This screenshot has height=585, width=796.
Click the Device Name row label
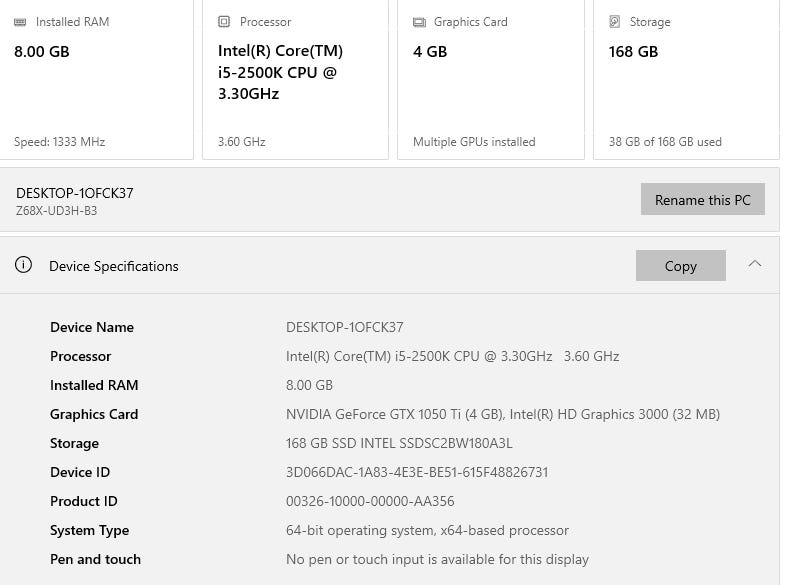tap(92, 327)
